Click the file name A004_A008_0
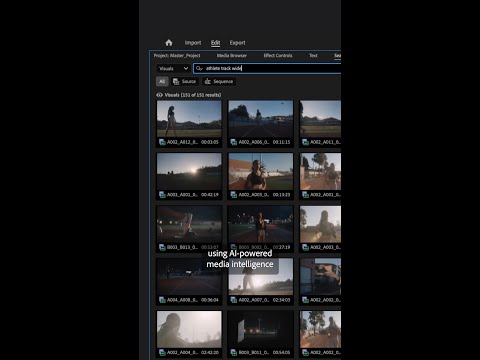Viewport: 480px width, 360px height. click(182, 300)
